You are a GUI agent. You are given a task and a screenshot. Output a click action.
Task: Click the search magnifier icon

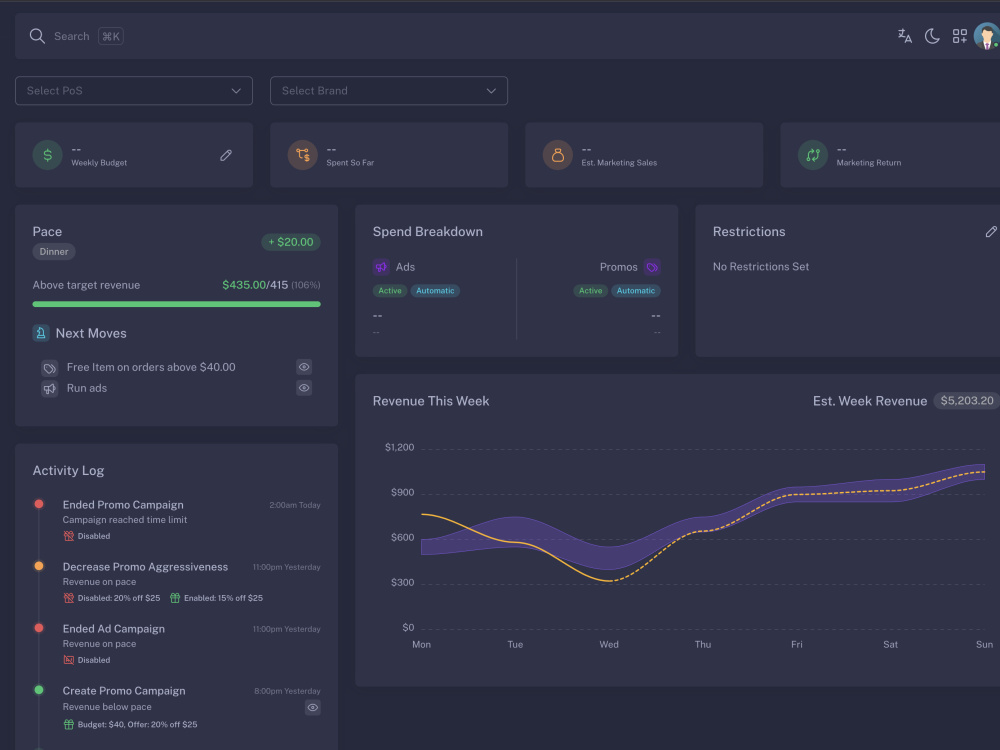coord(37,36)
